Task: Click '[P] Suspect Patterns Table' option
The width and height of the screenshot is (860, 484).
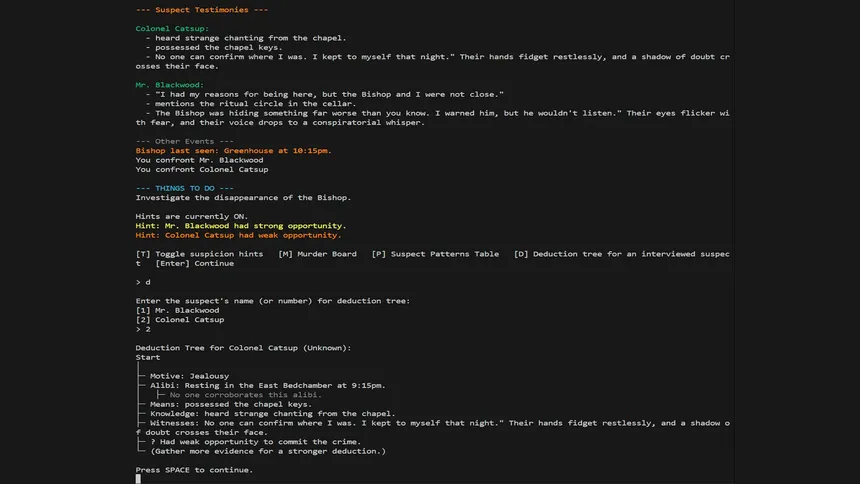Action: click(435, 254)
